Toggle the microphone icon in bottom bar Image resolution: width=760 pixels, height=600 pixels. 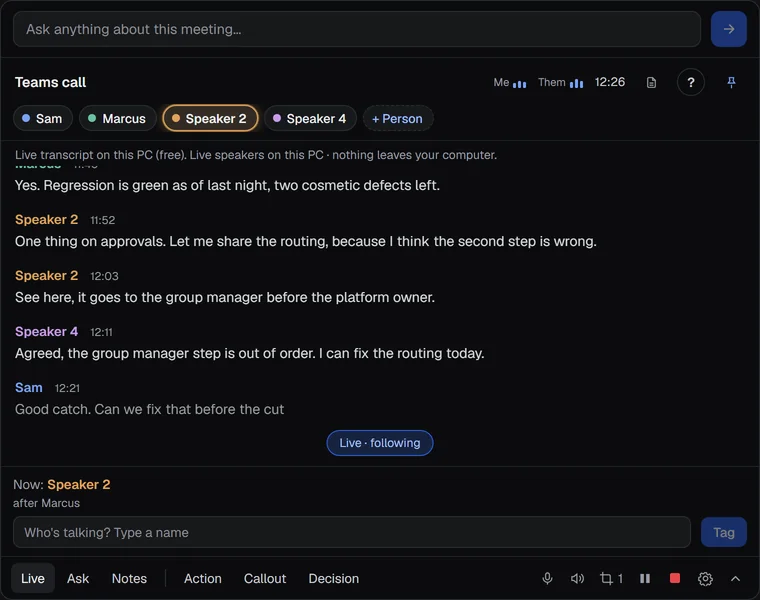[x=547, y=578]
